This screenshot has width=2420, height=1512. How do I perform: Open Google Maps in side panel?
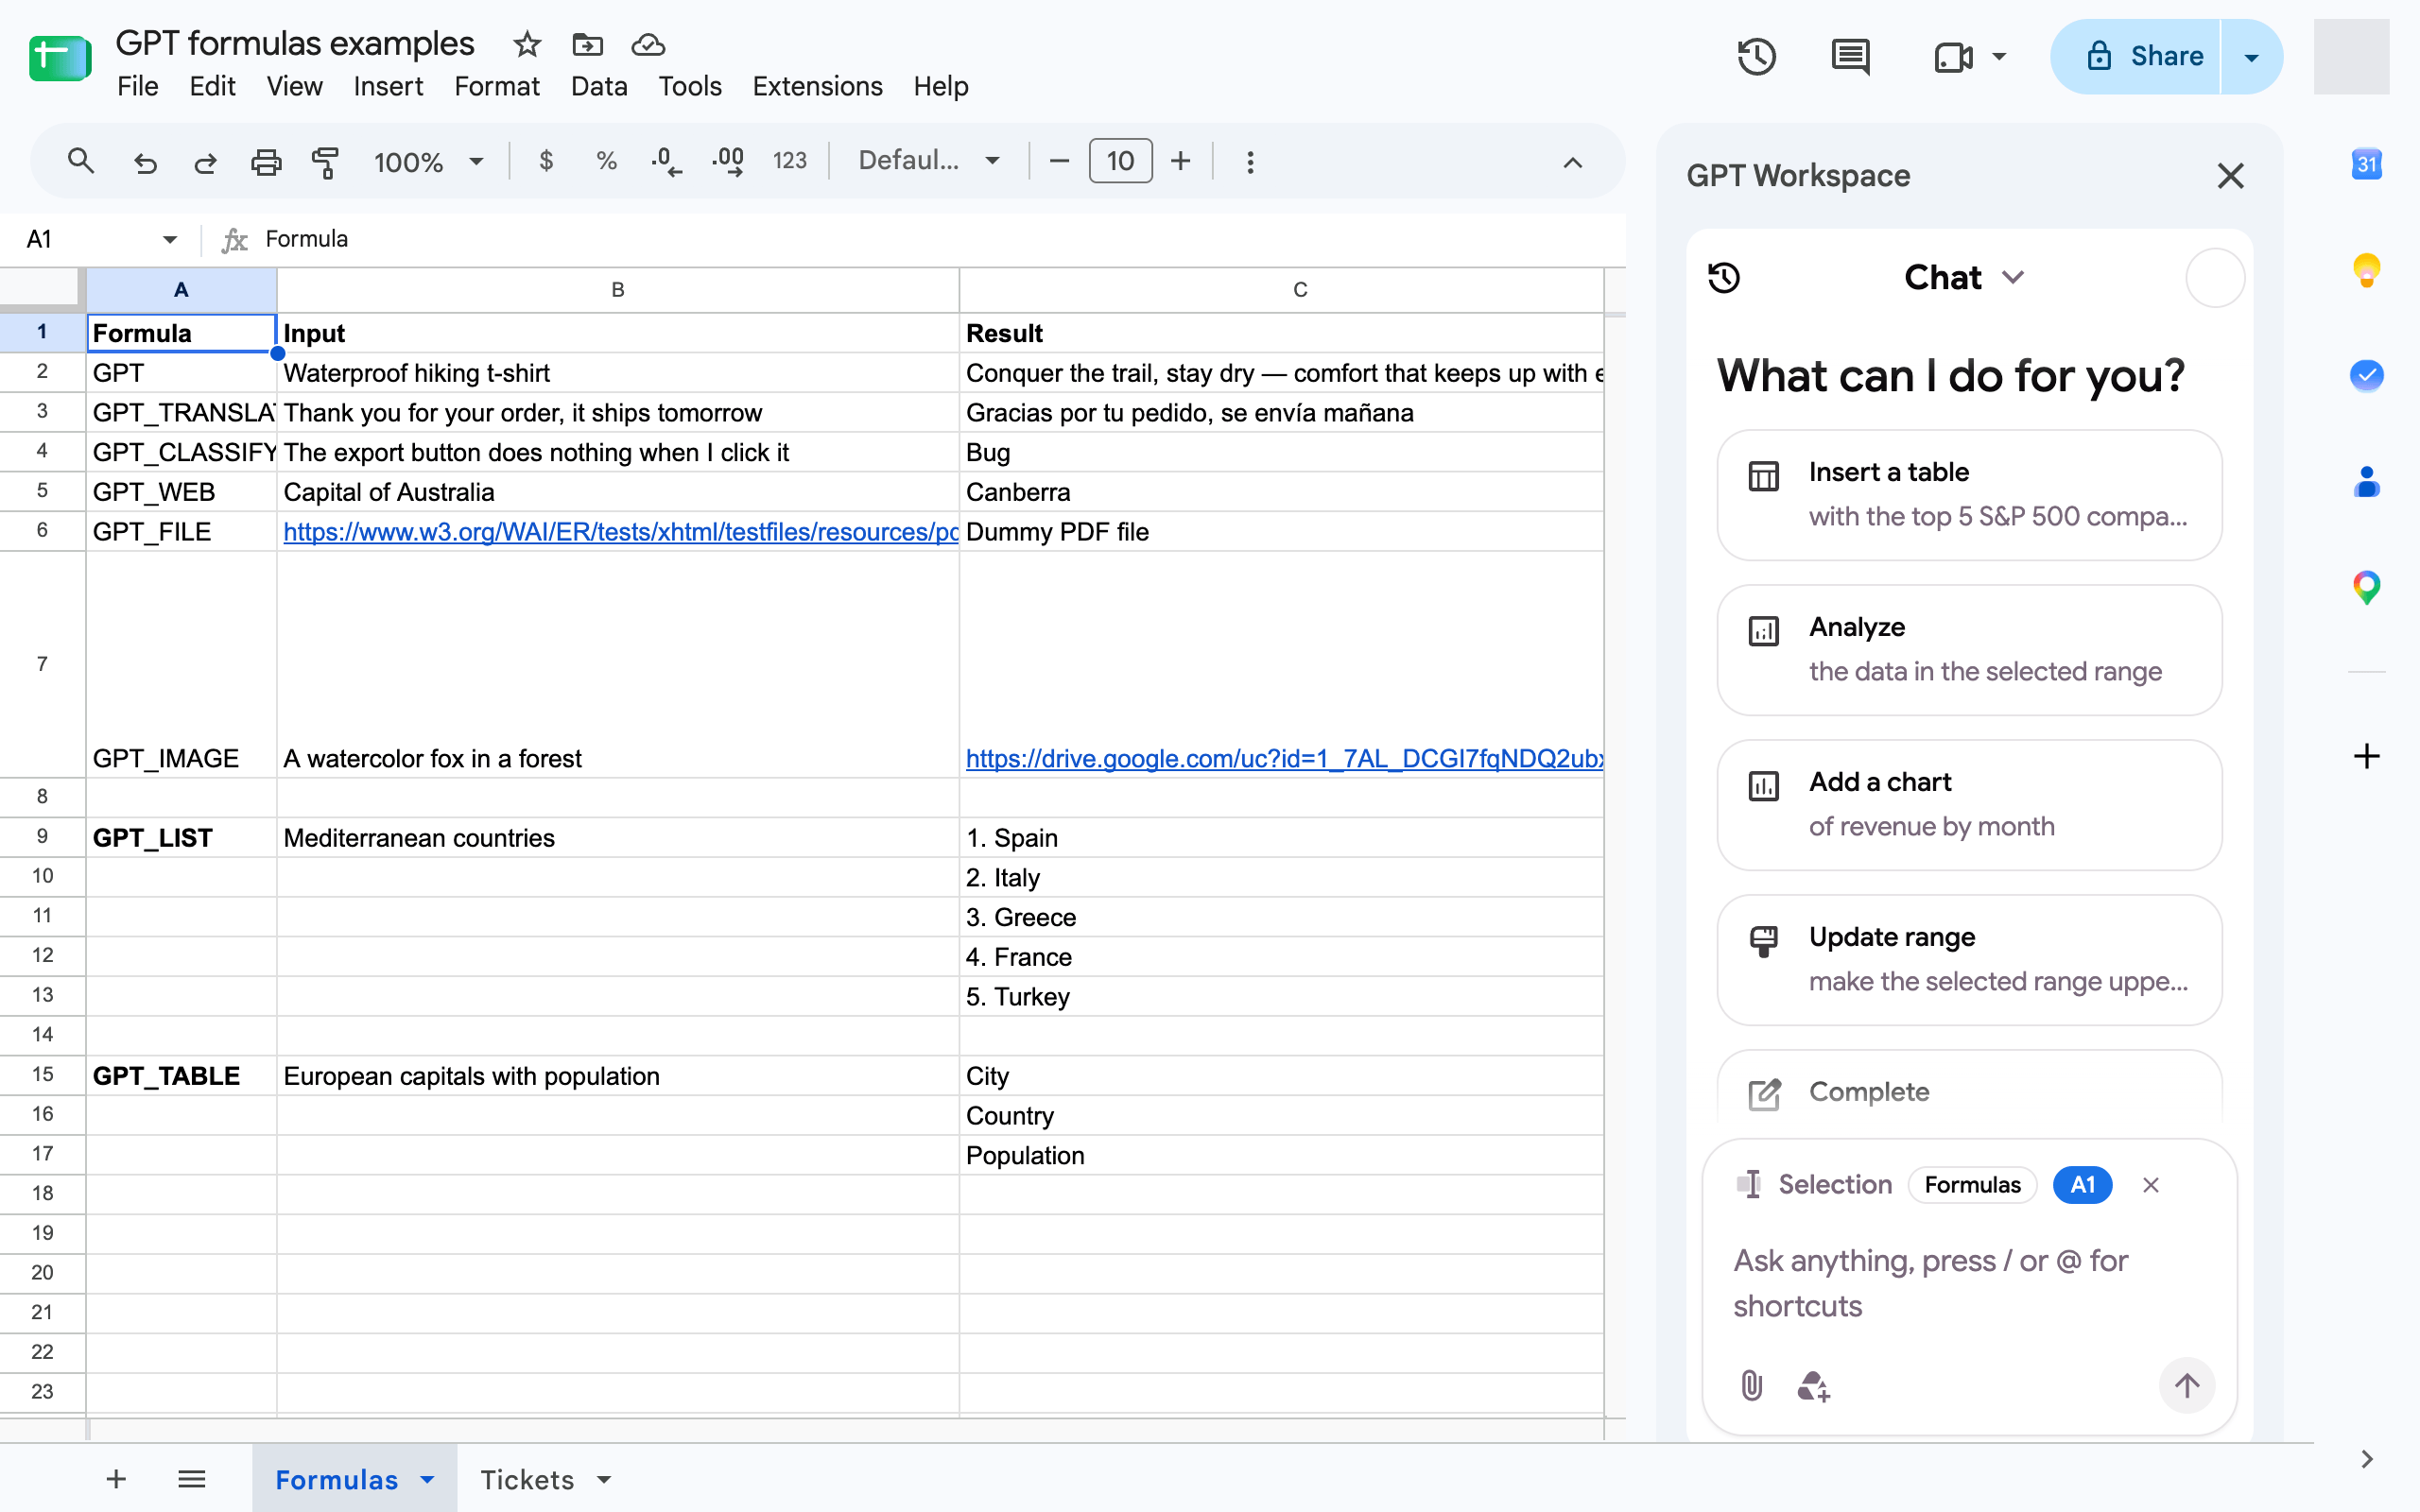click(2366, 587)
